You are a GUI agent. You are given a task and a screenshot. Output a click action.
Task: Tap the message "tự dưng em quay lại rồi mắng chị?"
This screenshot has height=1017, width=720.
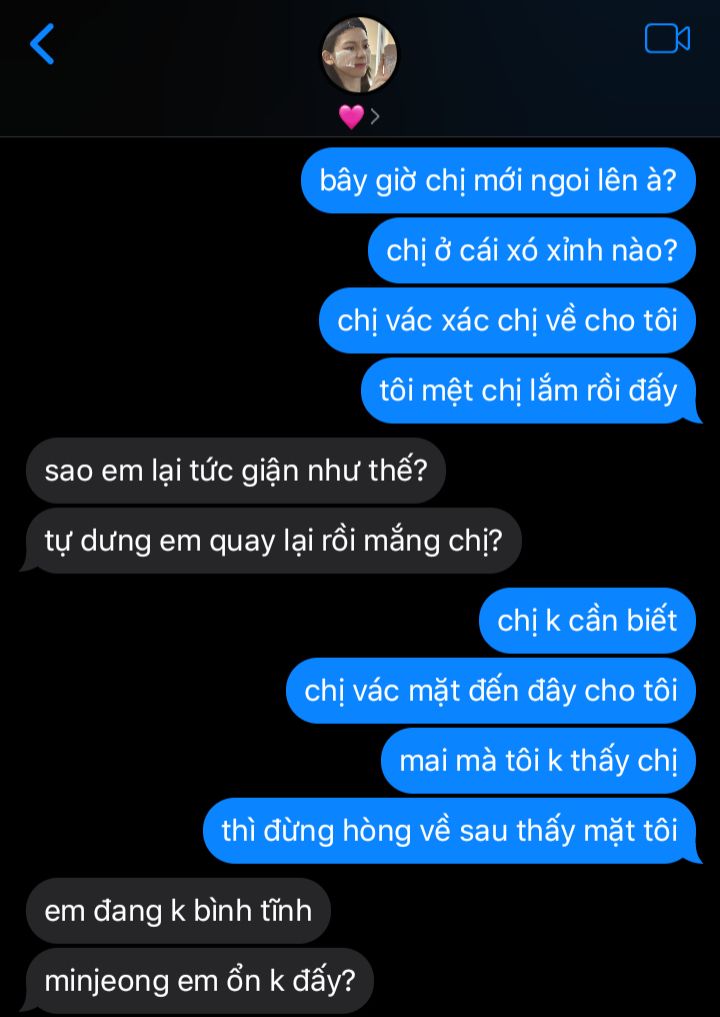[x=272, y=540]
